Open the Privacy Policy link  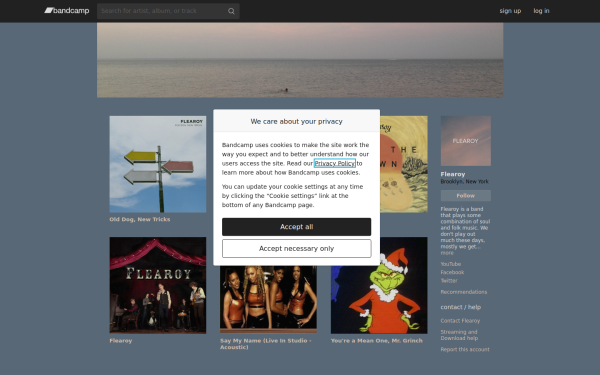pos(335,163)
